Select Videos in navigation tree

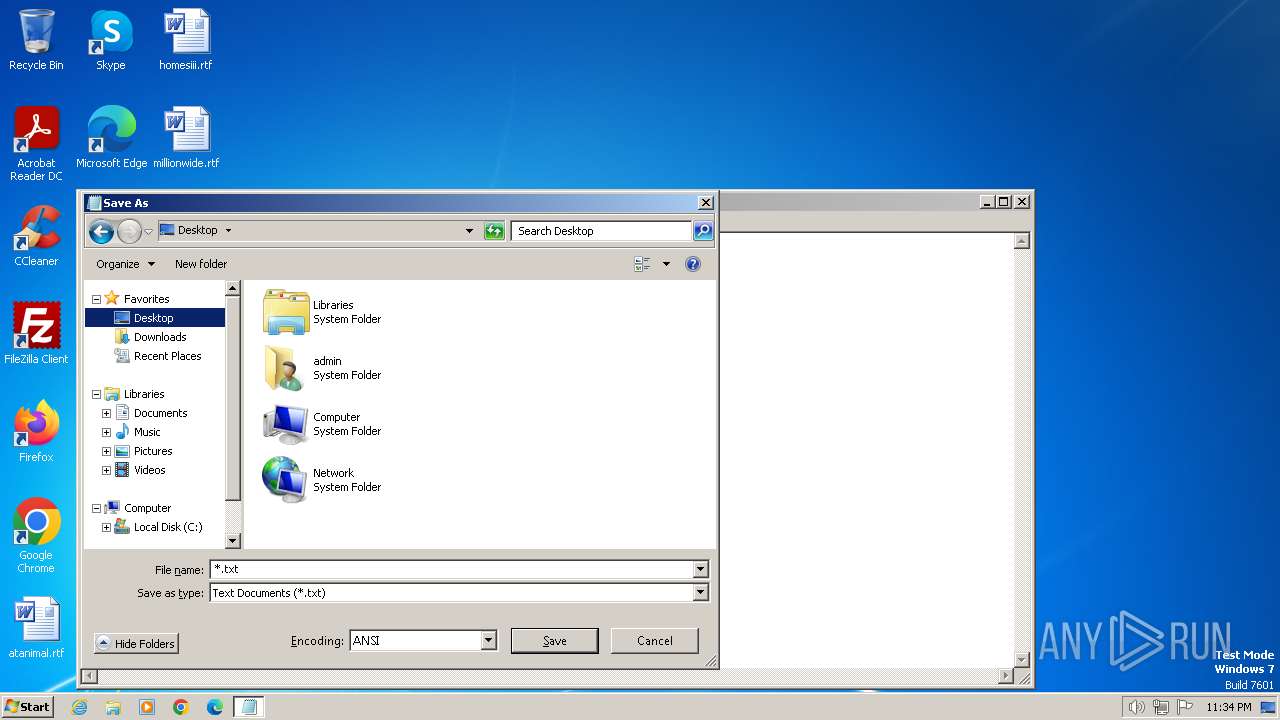point(149,470)
